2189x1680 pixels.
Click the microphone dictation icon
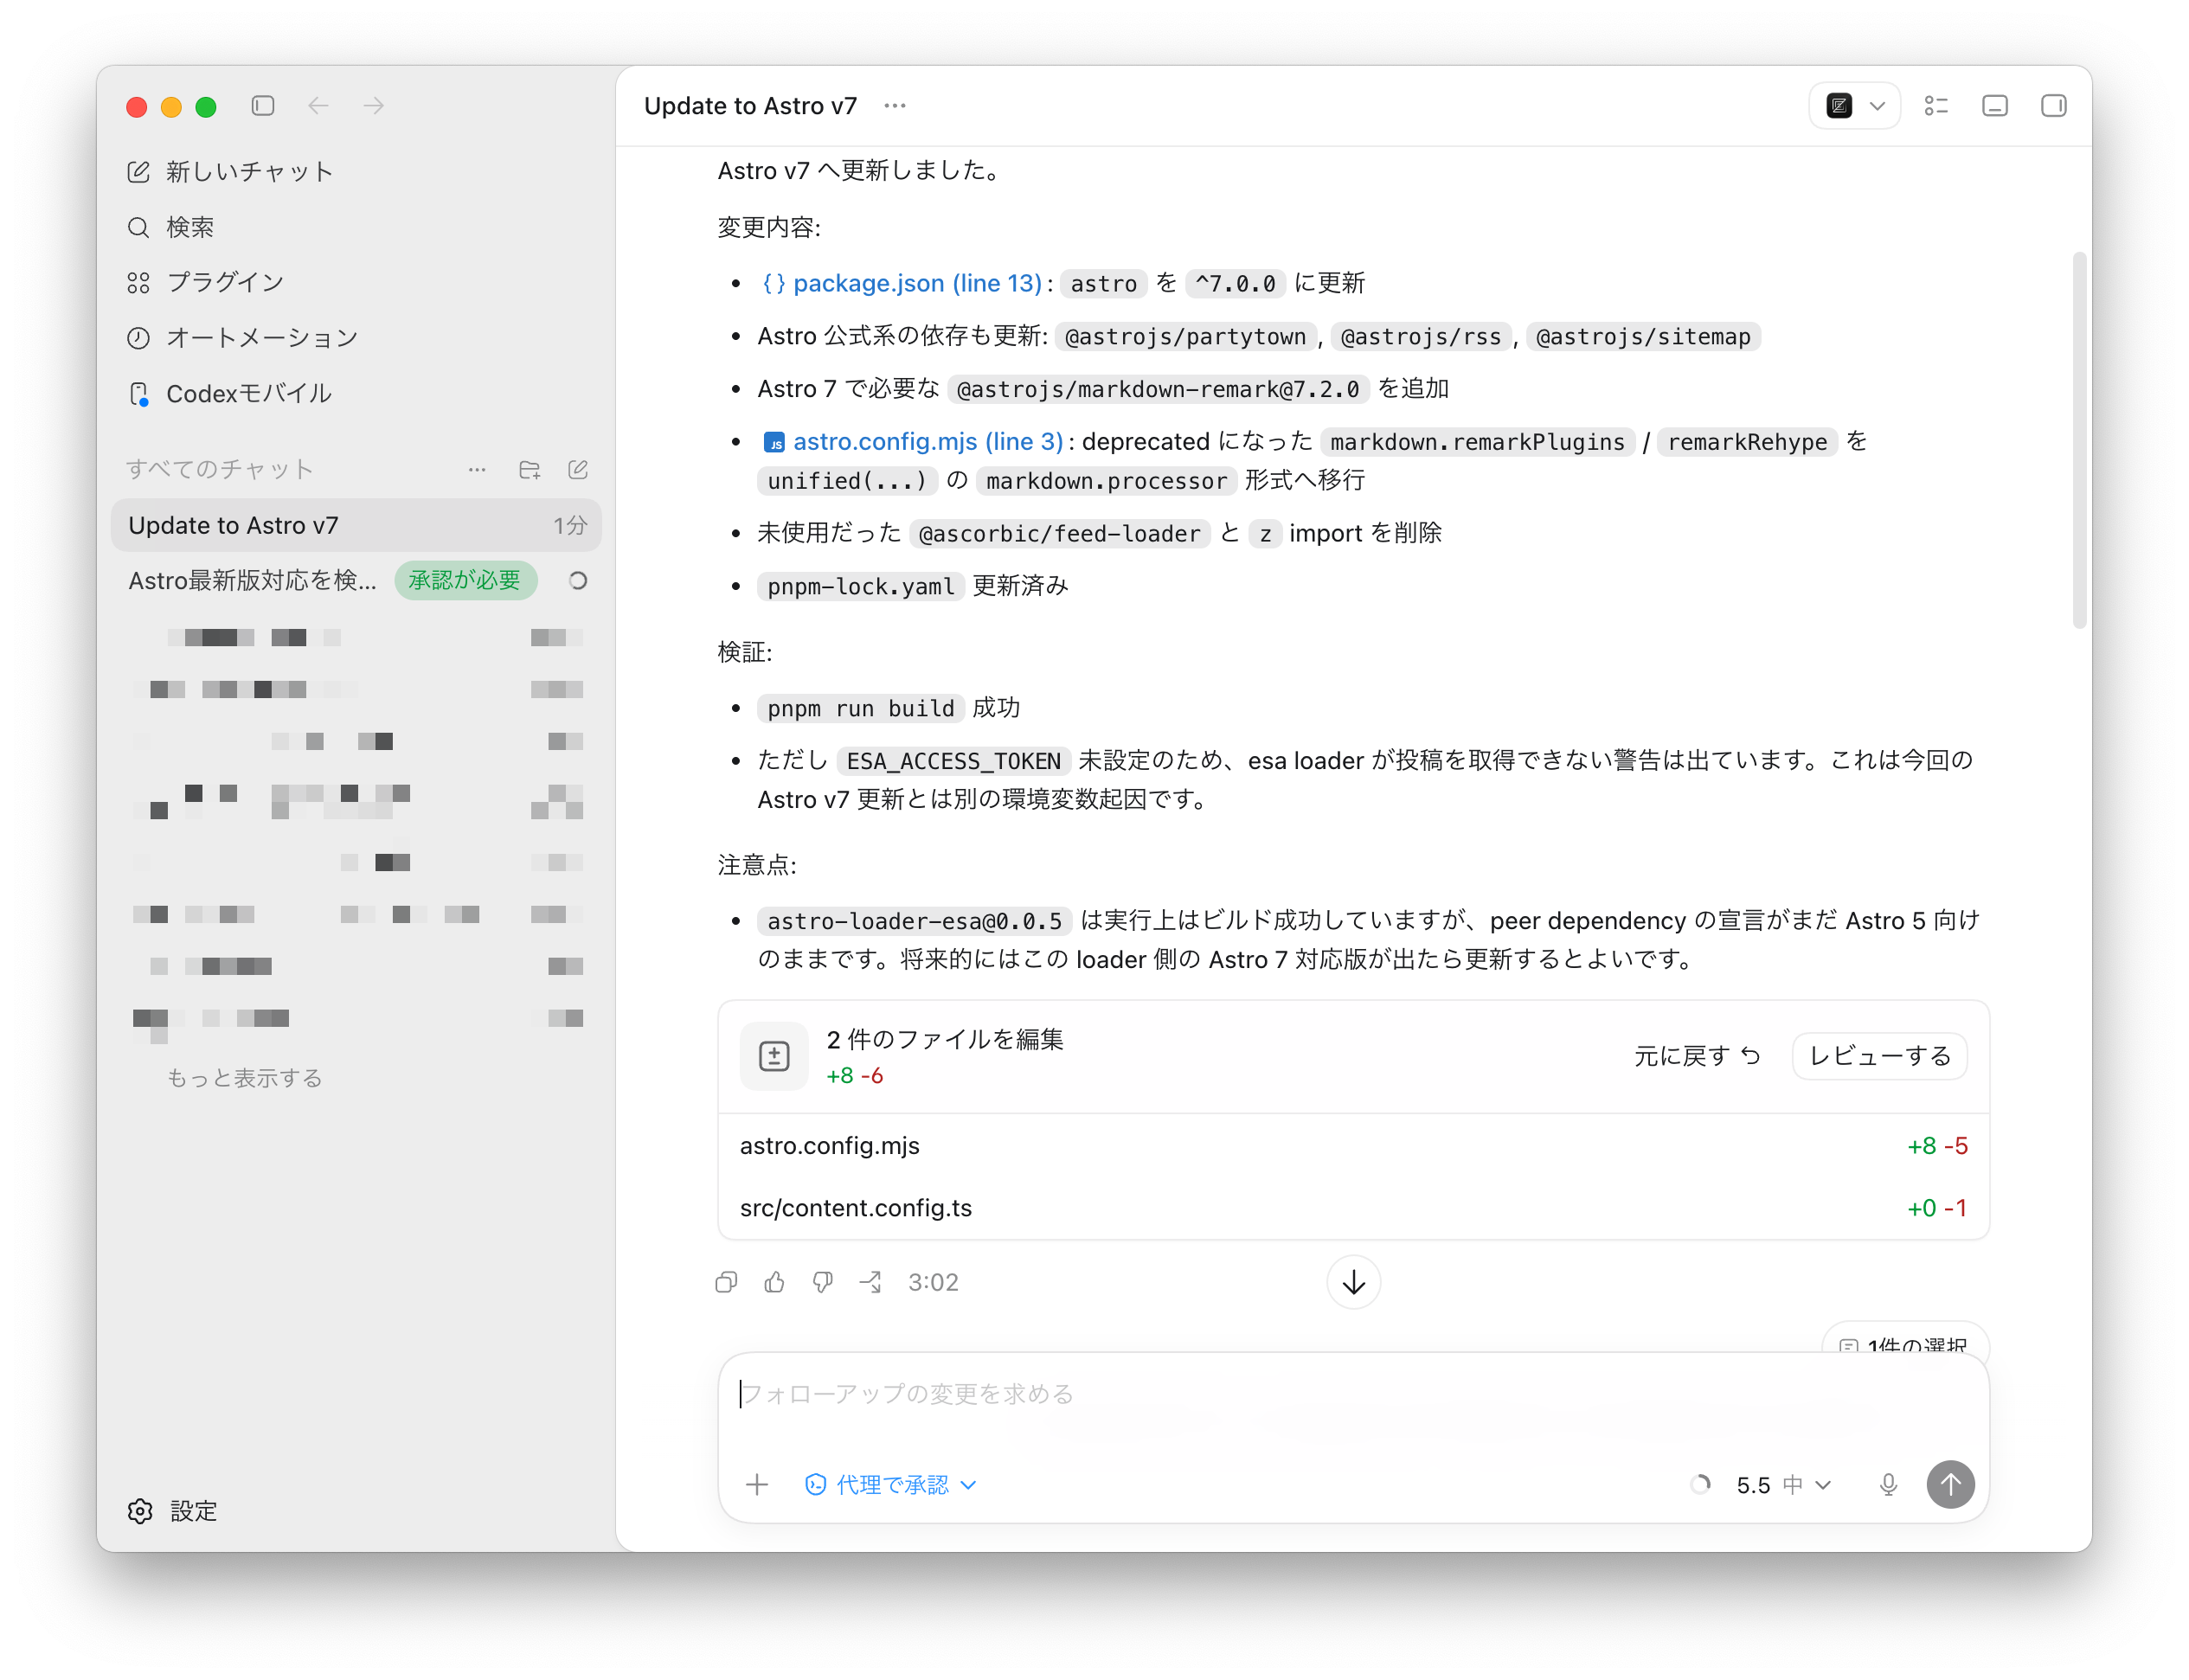click(x=1888, y=1485)
